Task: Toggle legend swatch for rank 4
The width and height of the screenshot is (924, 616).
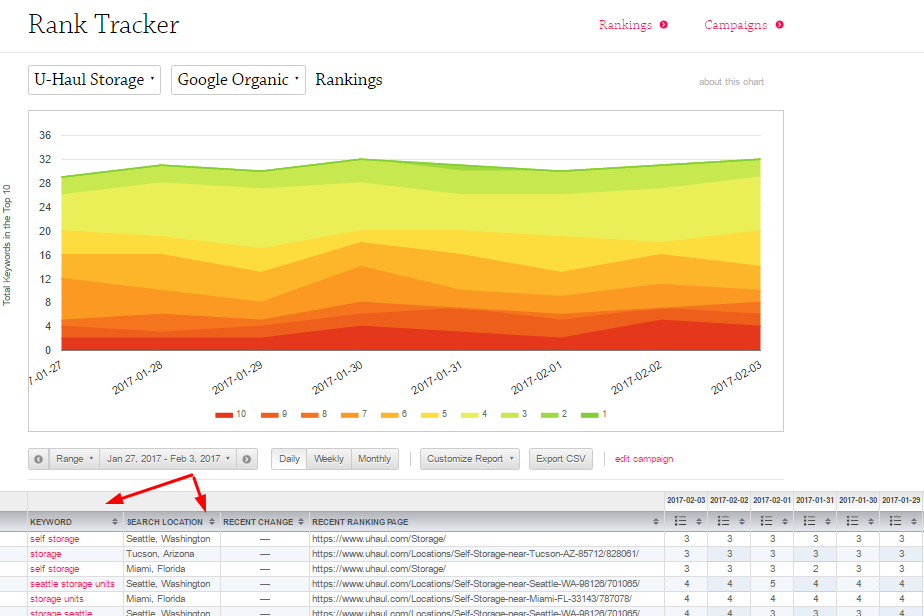Action: (x=470, y=415)
